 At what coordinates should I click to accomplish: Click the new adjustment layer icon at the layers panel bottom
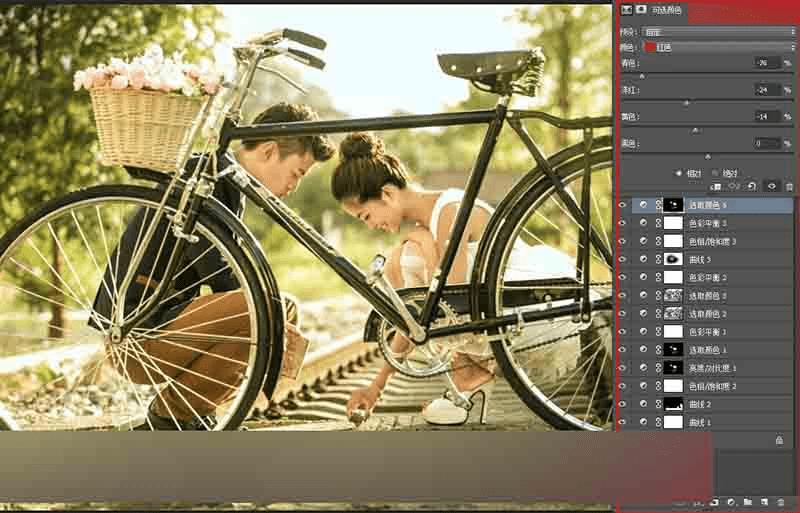click(731, 503)
